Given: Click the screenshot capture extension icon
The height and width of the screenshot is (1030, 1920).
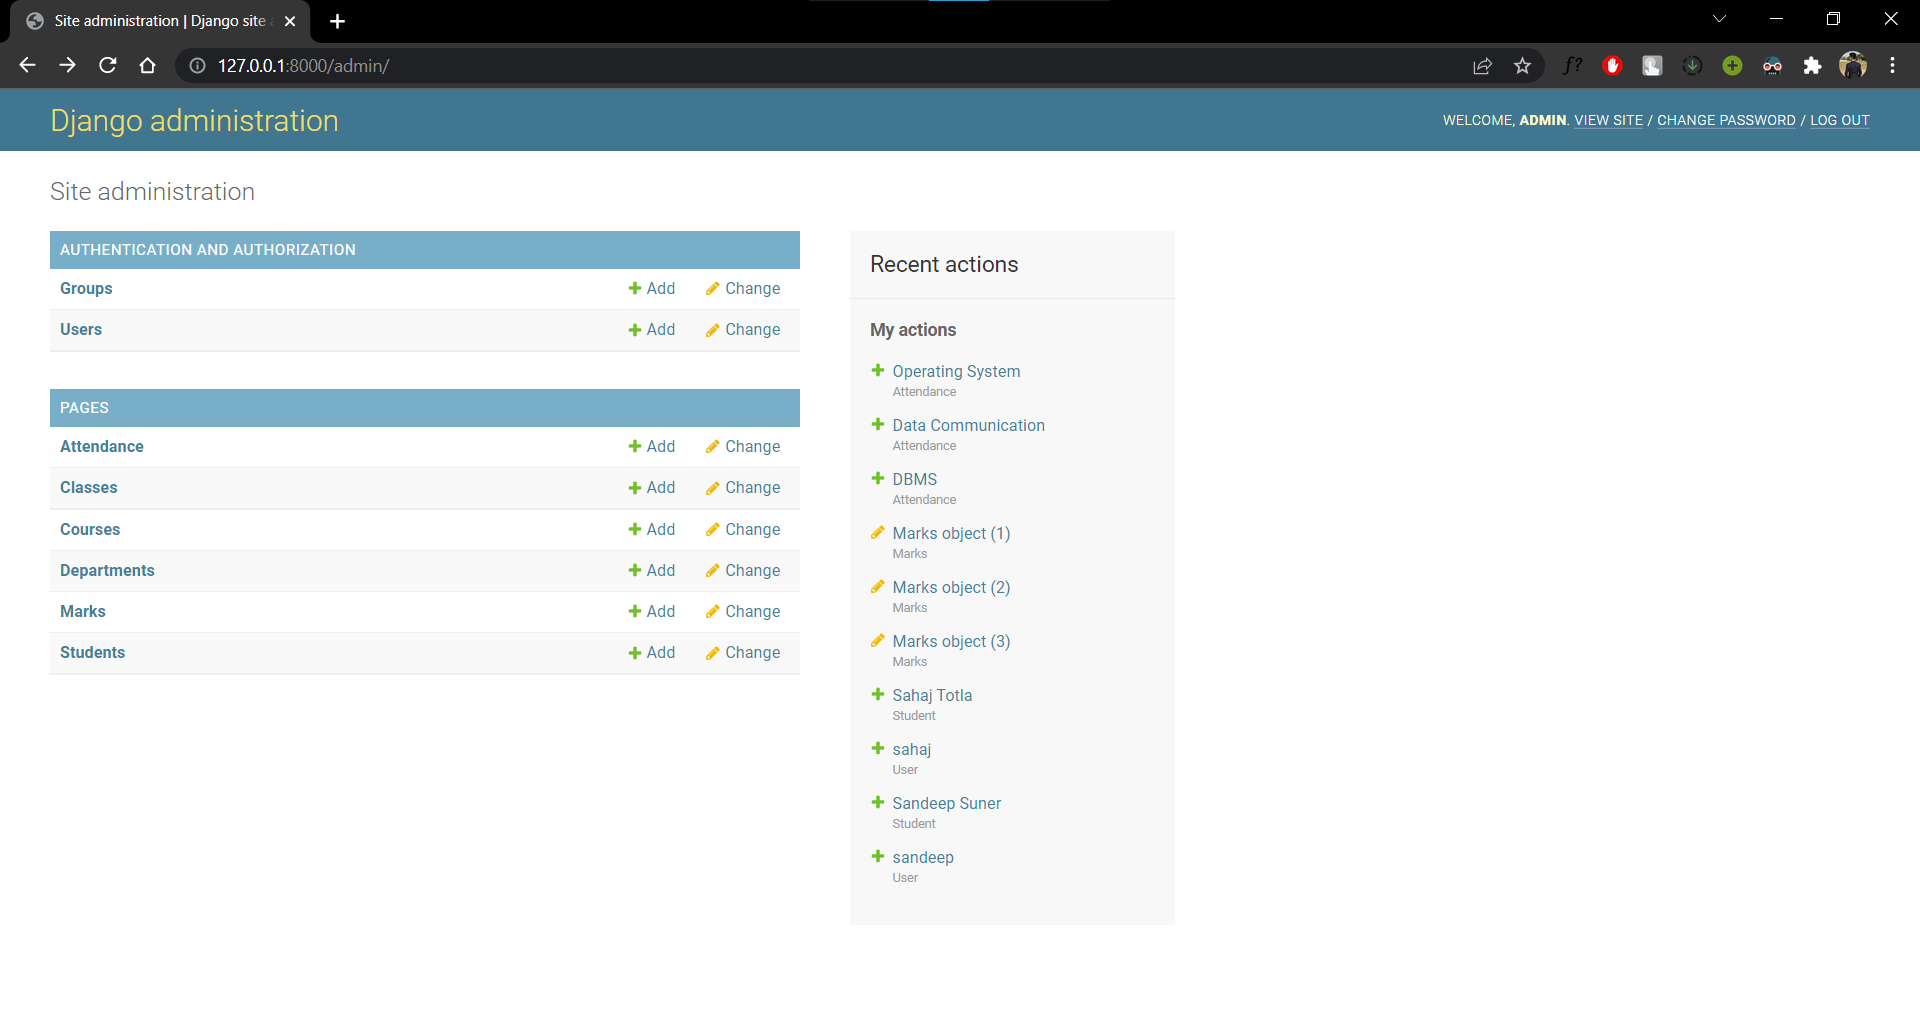Looking at the screenshot, I should (x=1652, y=65).
